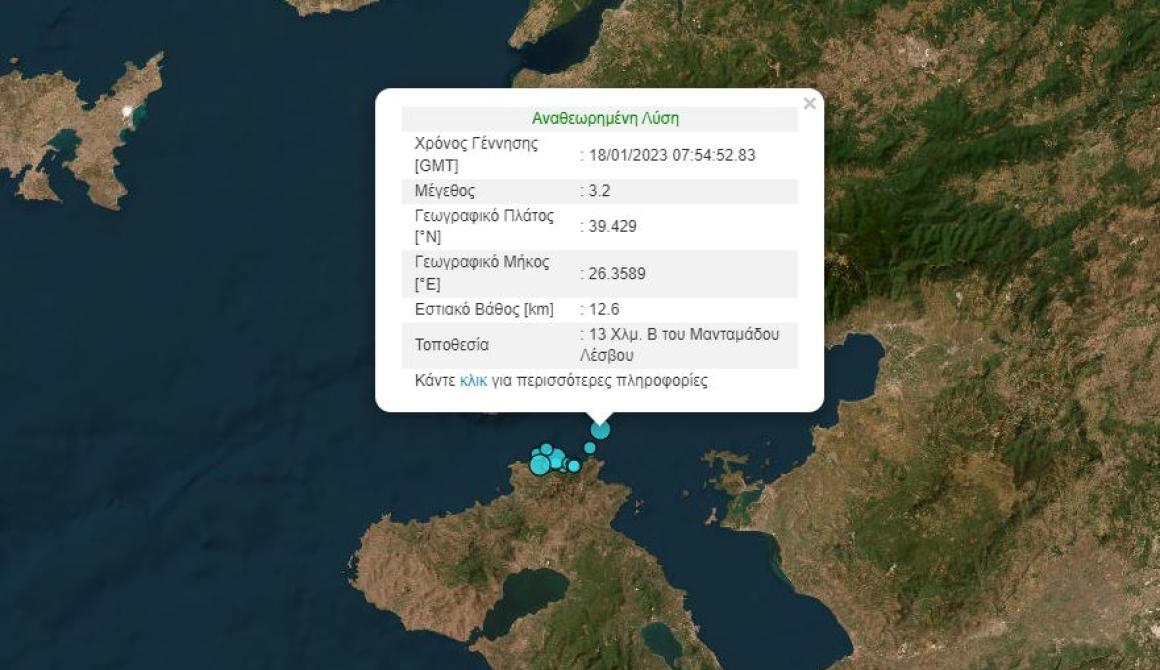Click the focal depth value 12.6
The image size is (1160, 670).
[x=603, y=309]
